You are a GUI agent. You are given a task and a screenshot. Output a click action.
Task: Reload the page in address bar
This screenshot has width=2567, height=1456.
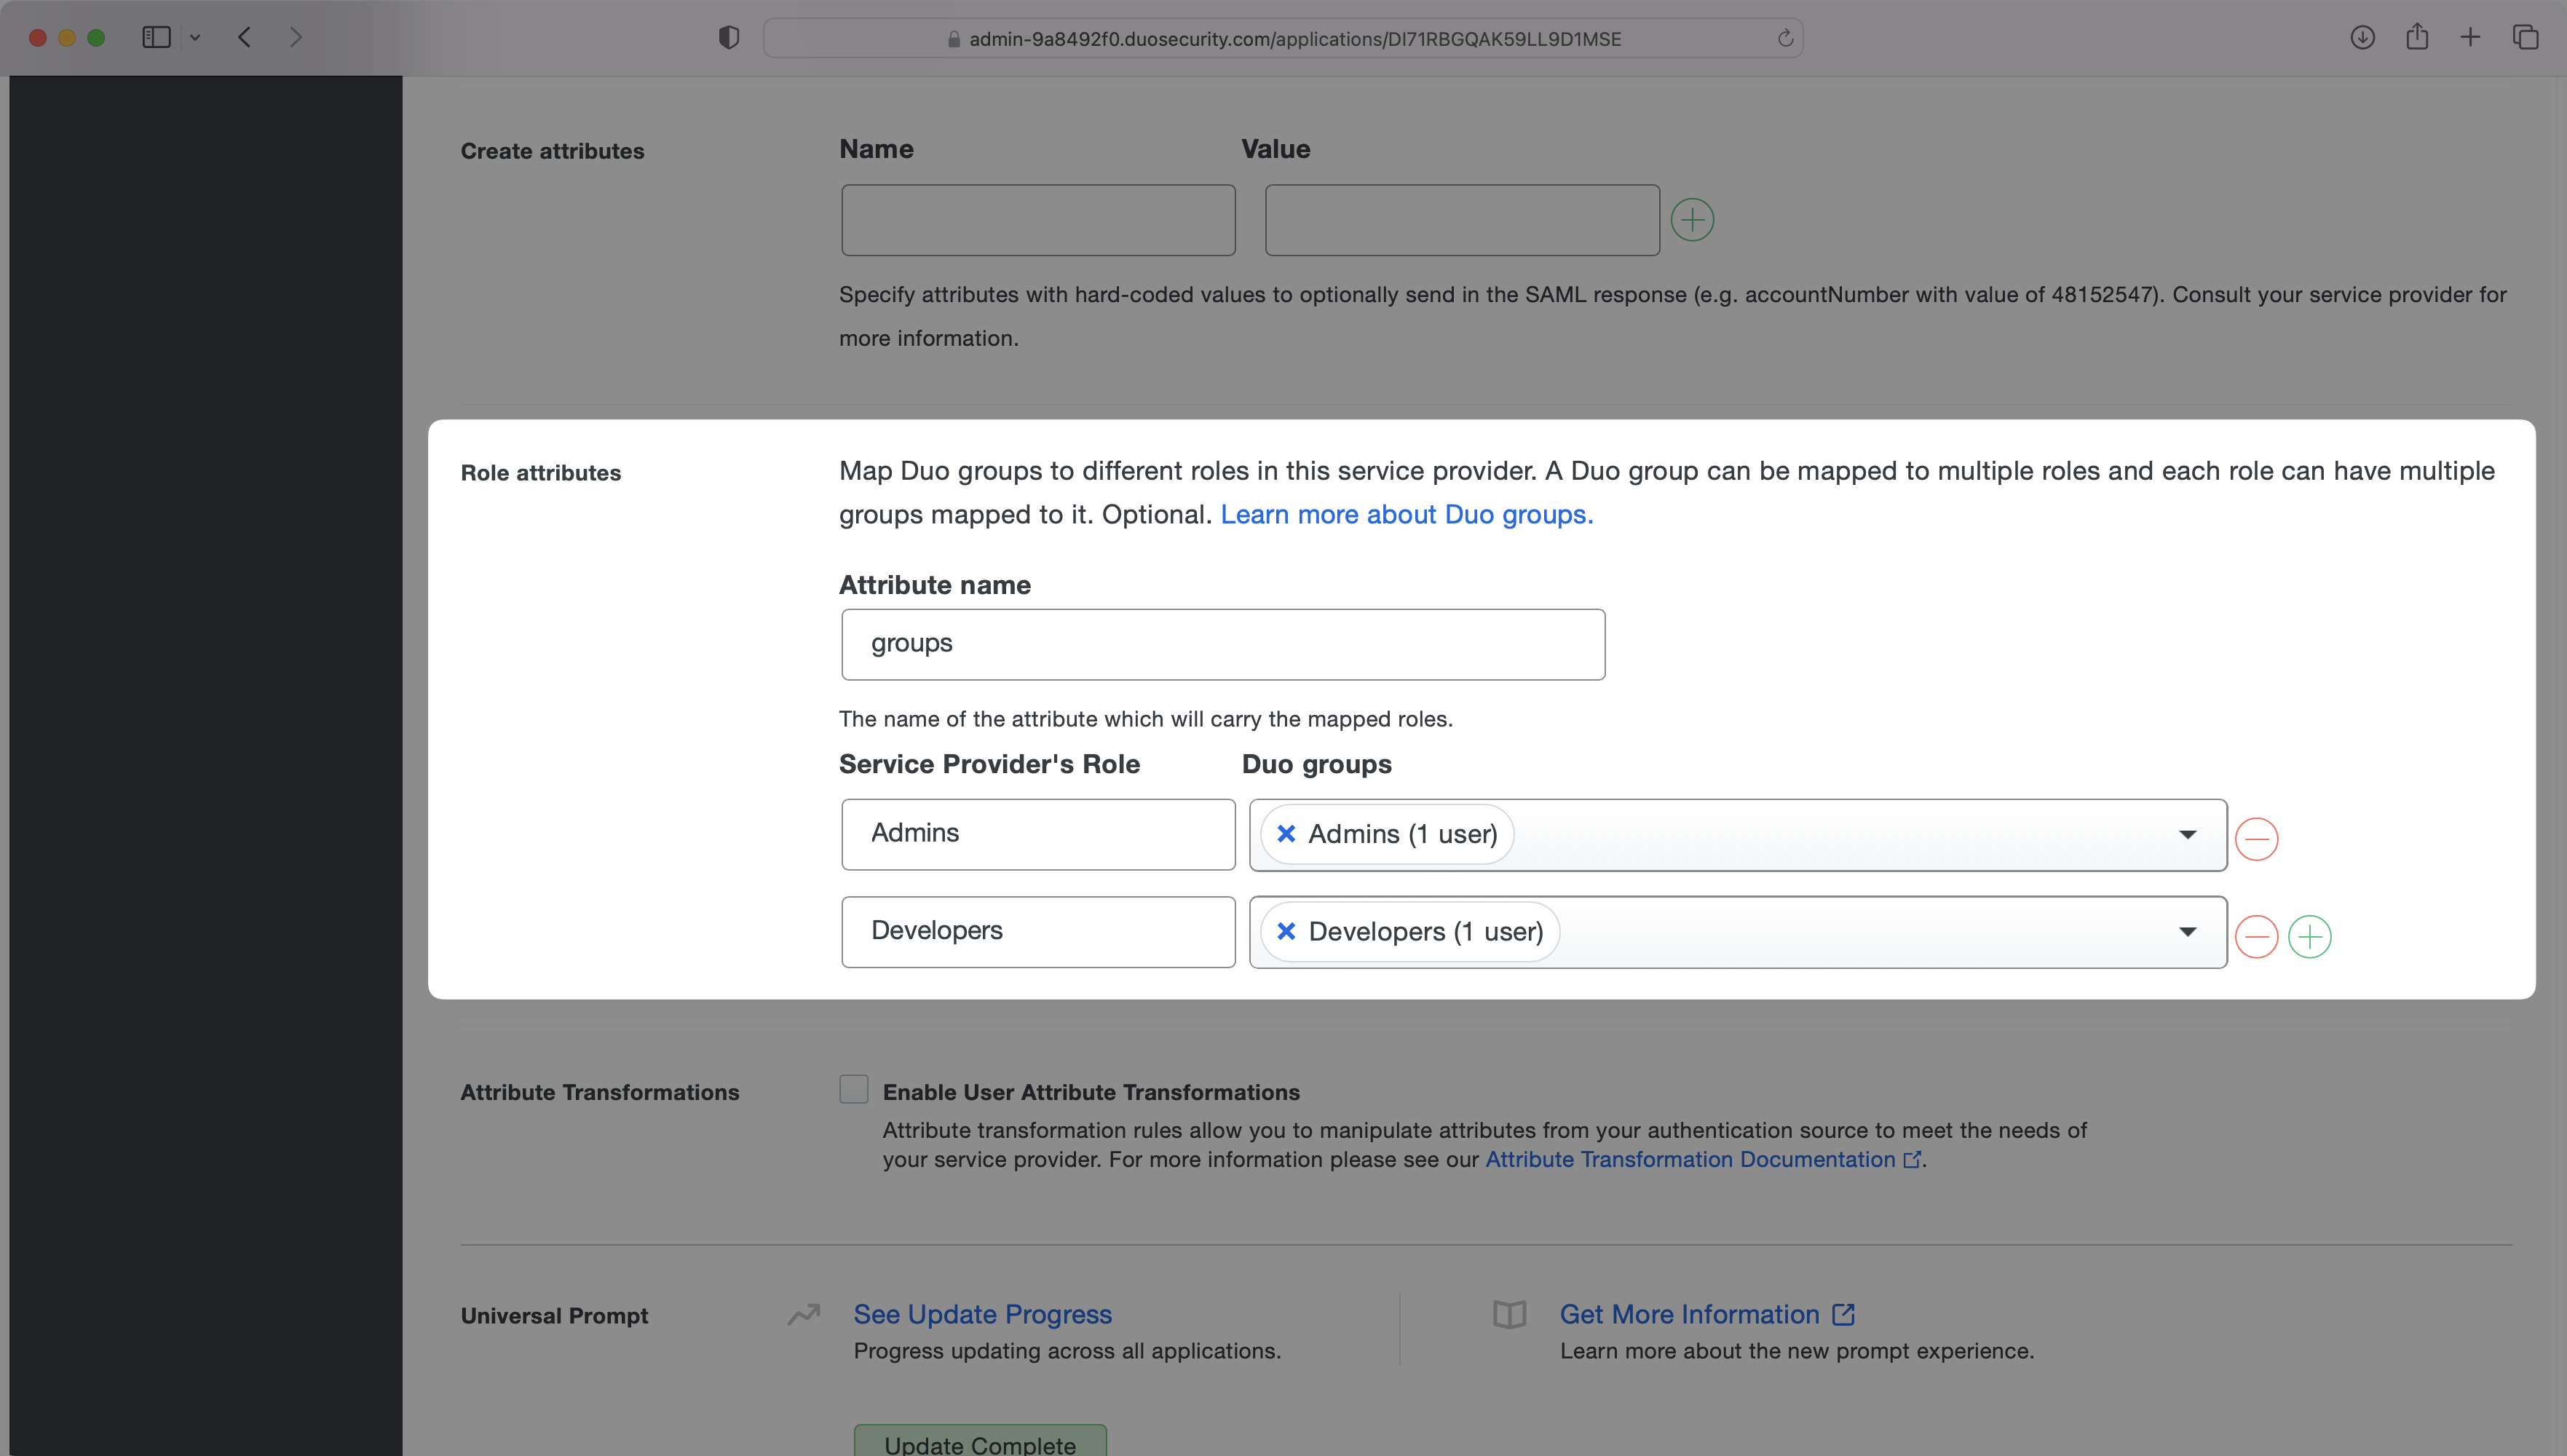click(1785, 39)
